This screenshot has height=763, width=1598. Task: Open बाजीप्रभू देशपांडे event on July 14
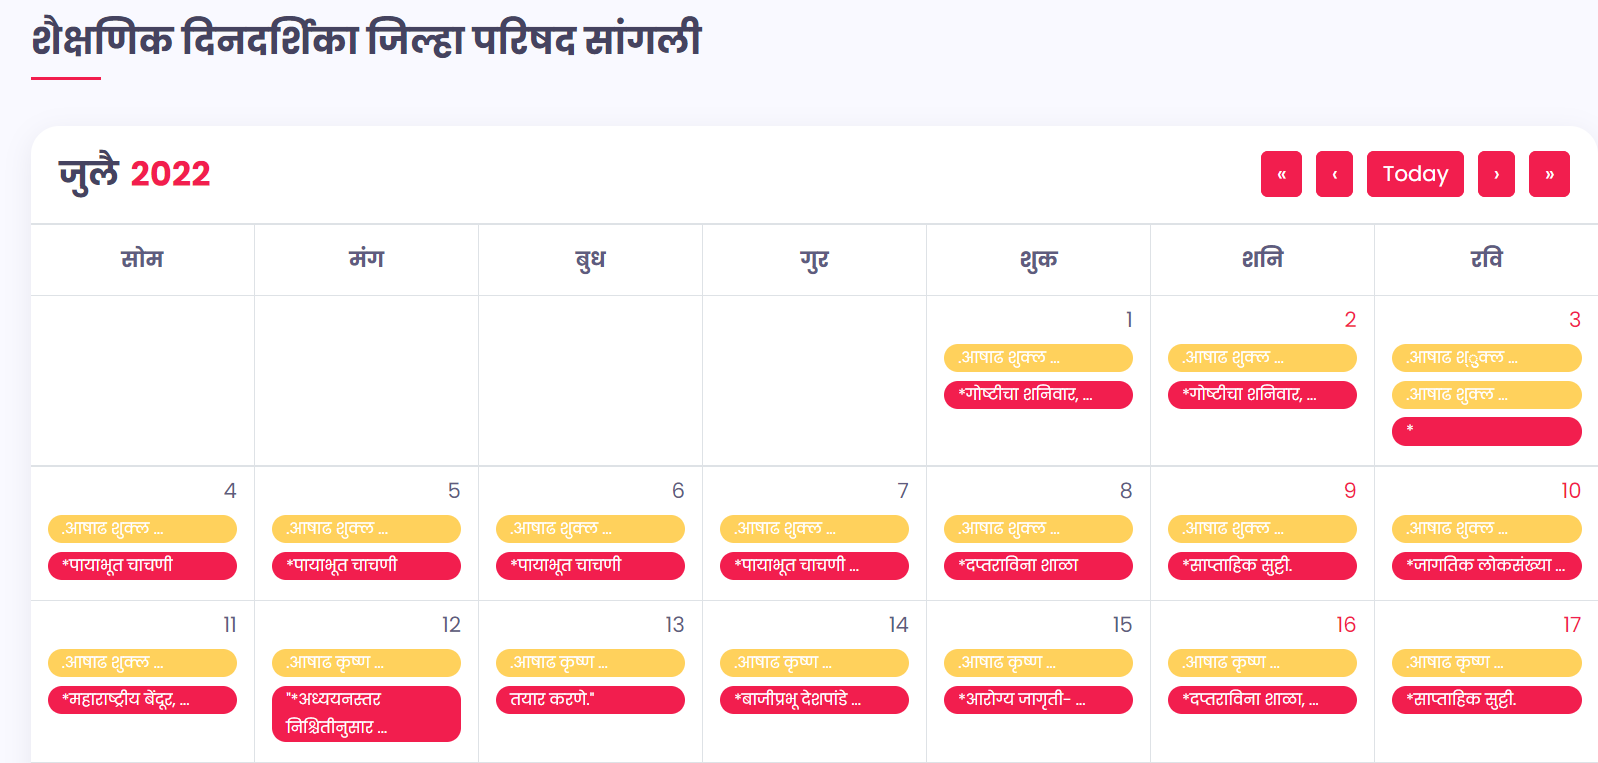click(814, 699)
